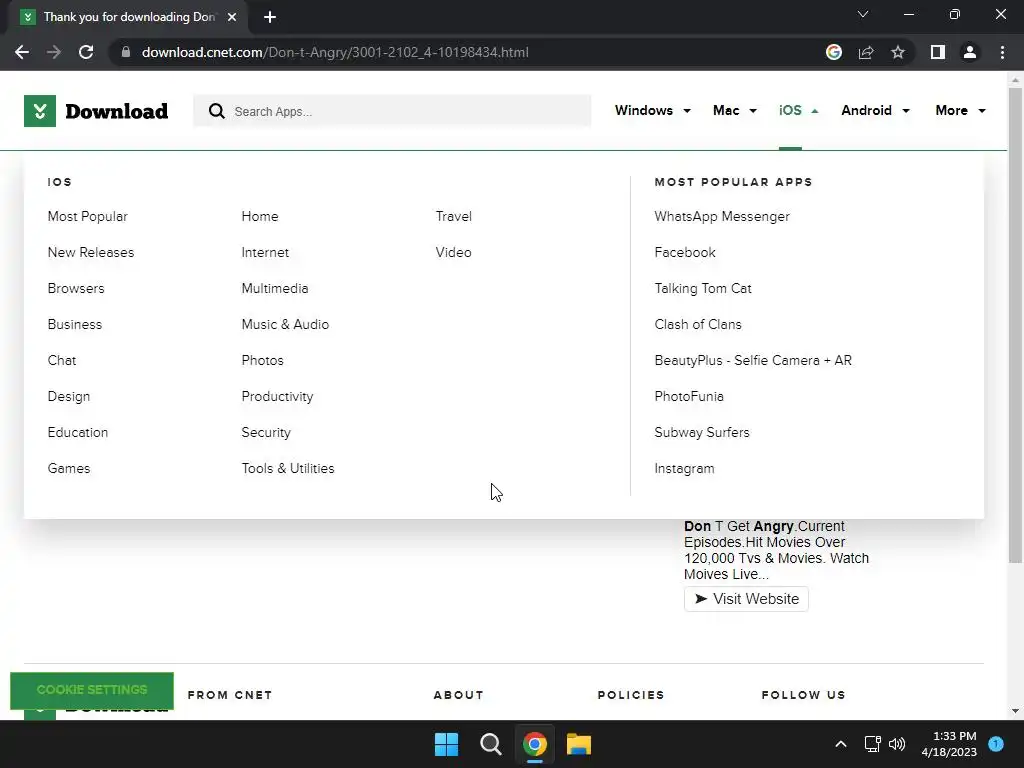Open Productivity category
This screenshot has width=1024, height=768.
click(x=278, y=396)
